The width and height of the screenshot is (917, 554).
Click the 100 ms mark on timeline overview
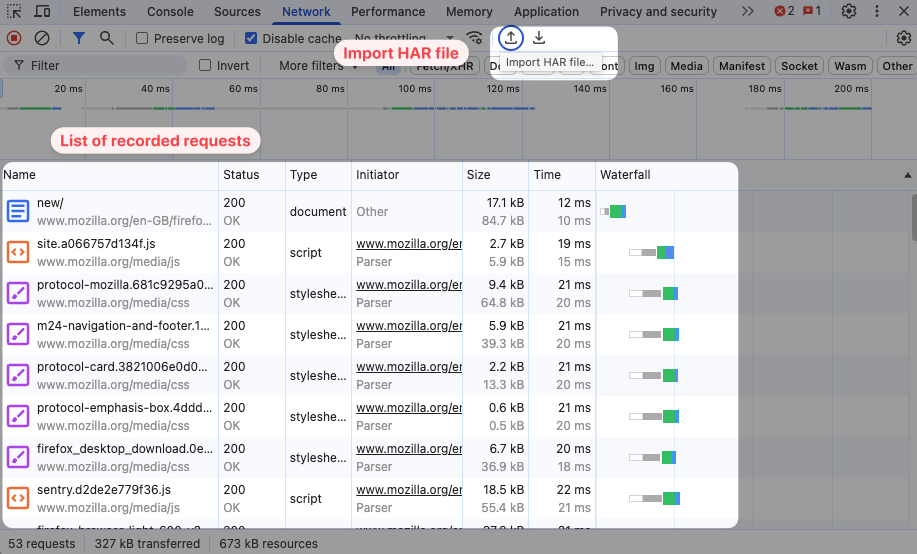point(415,89)
